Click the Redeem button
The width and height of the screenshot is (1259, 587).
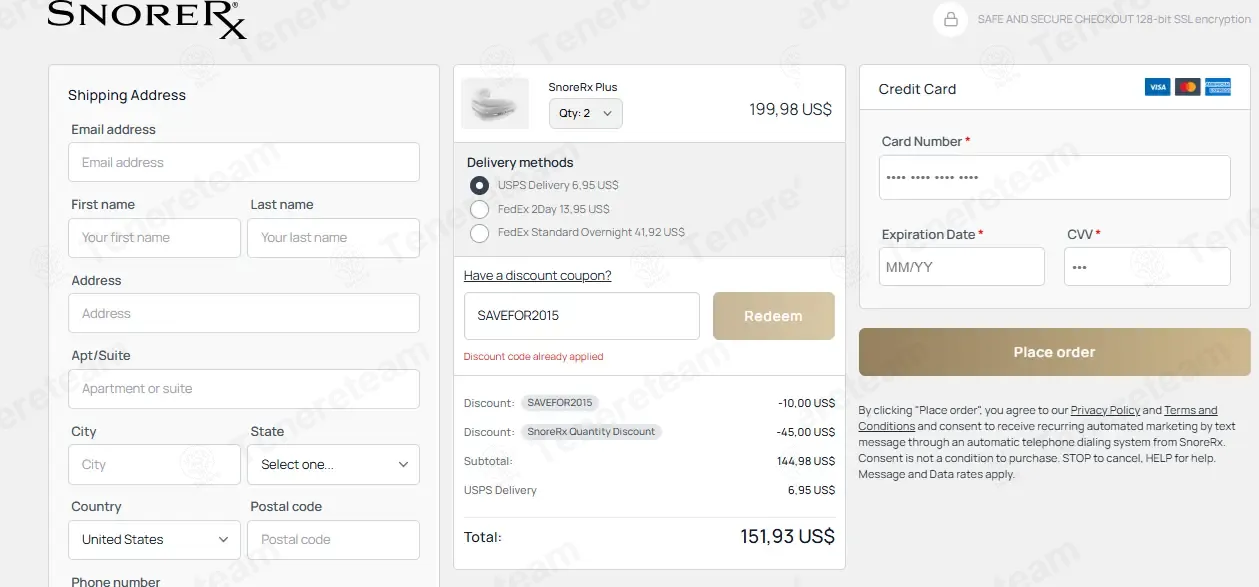click(x=773, y=316)
